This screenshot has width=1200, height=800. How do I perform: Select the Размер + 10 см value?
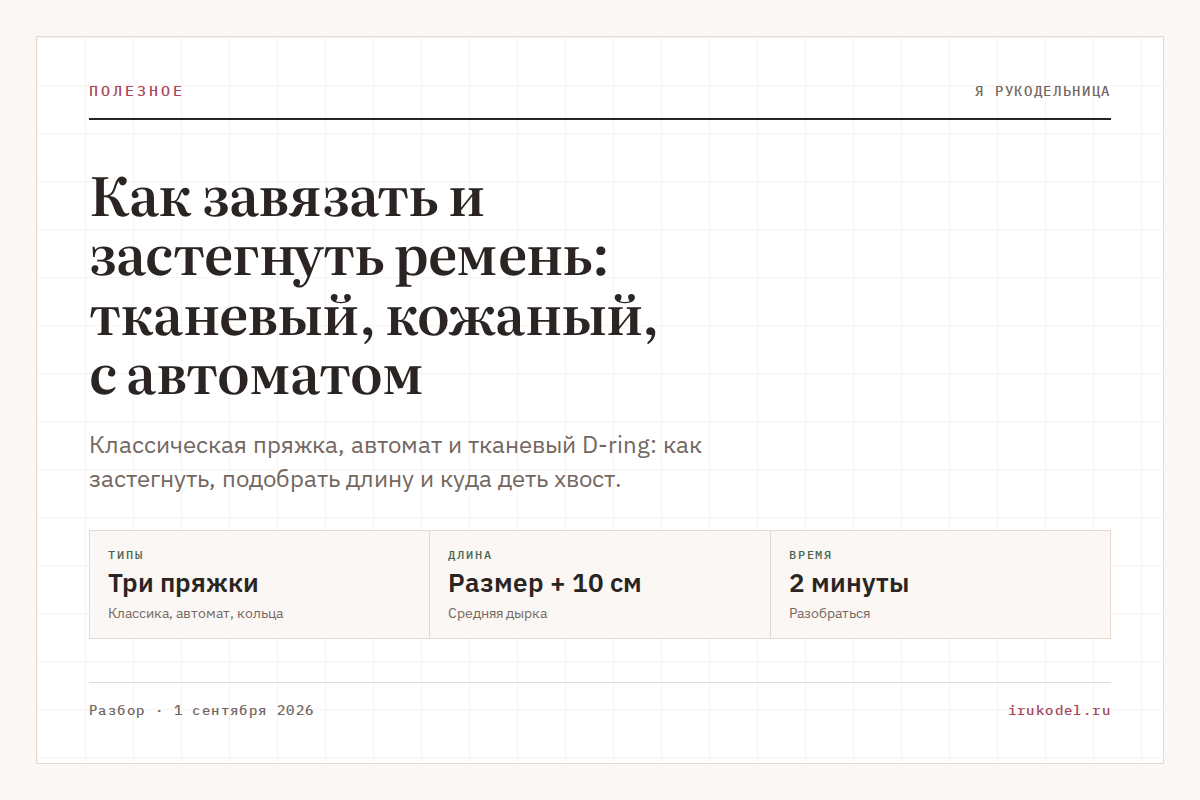pyautogui.click(x=545, y=584)
